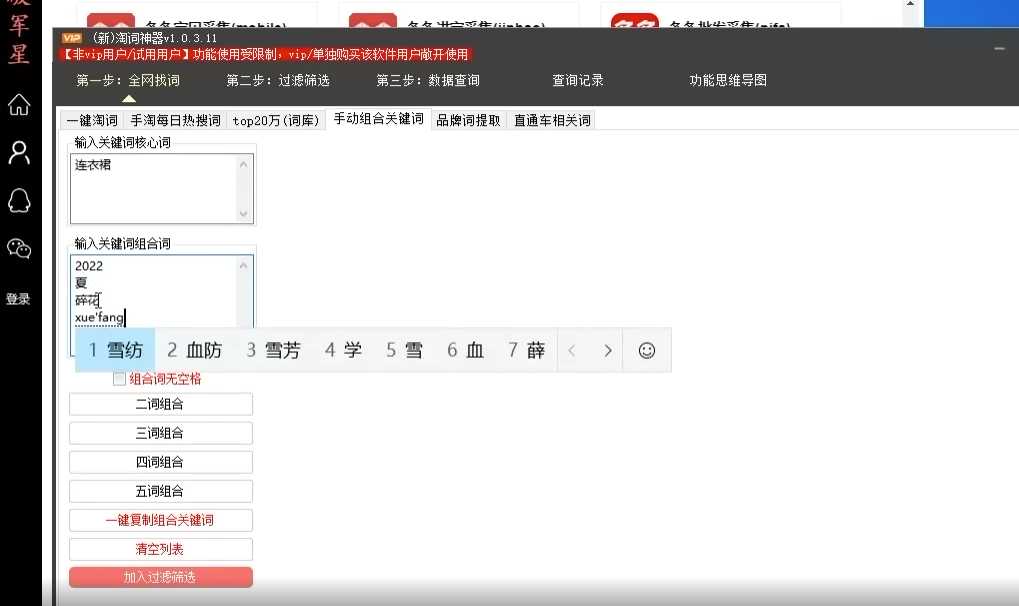Open the home icon in left sidebar
The height and width of the screenshot is (606, 1019).
coord(19,104)
